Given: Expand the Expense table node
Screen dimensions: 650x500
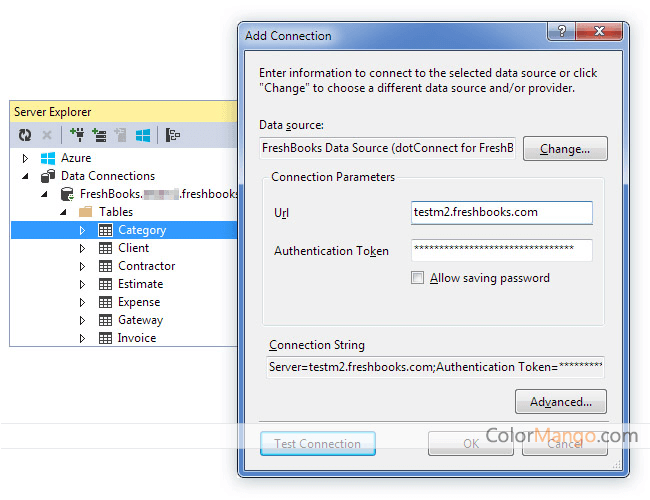Looking at the screenshot, I should pyautogui.click(x=82, y=302).
